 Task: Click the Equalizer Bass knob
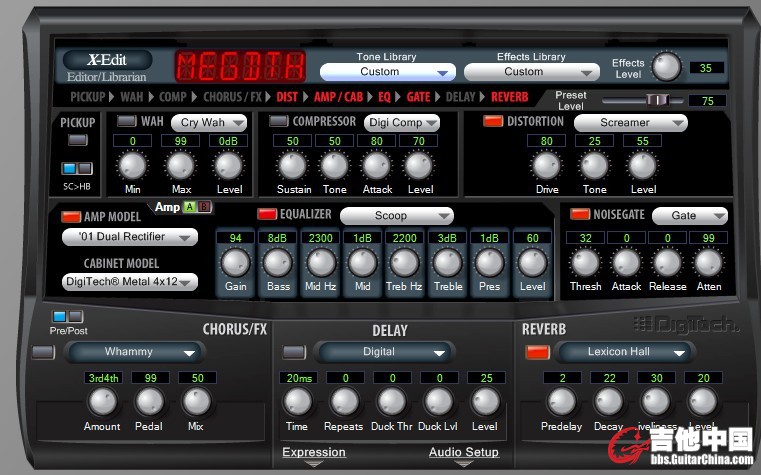click(278, 262)
